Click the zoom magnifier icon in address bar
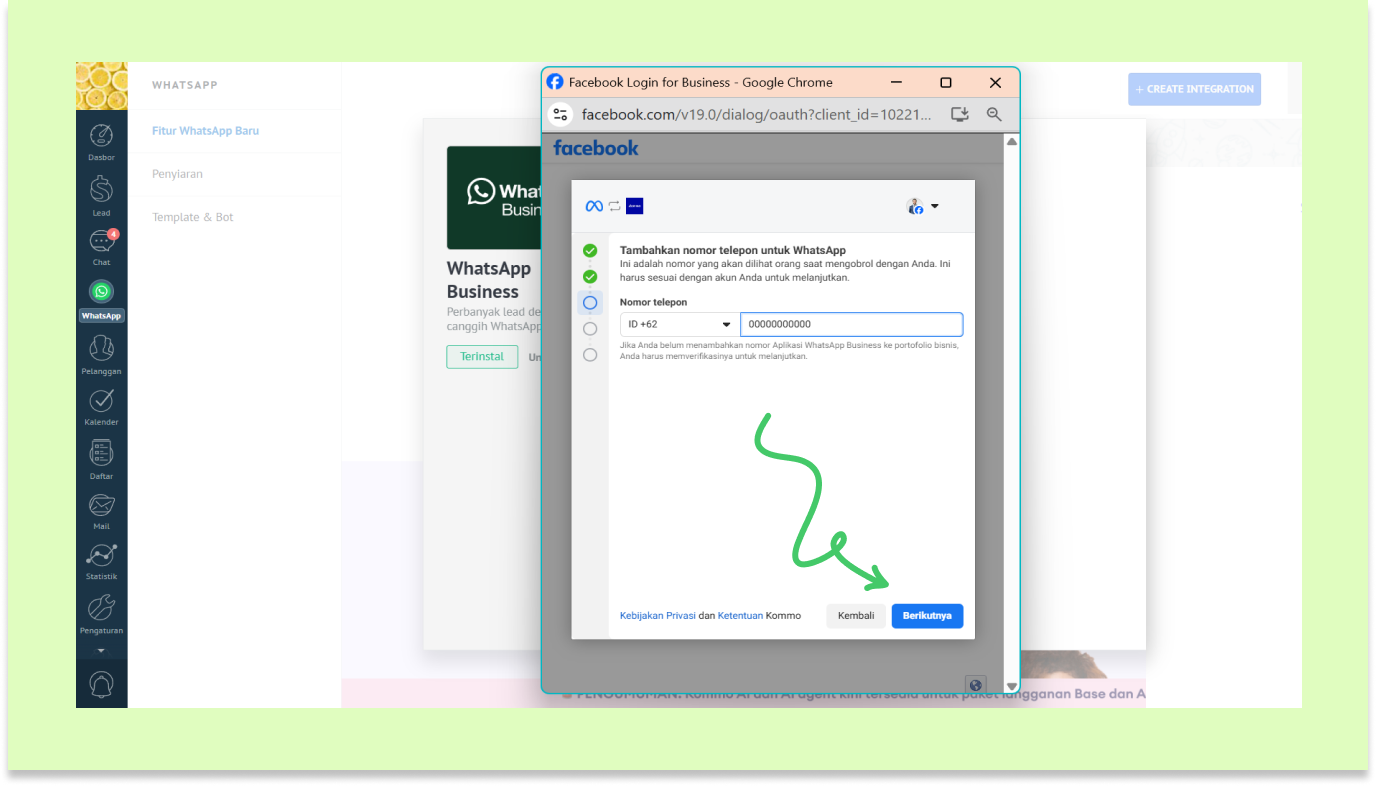1376x786 pixels. (994, 115)
